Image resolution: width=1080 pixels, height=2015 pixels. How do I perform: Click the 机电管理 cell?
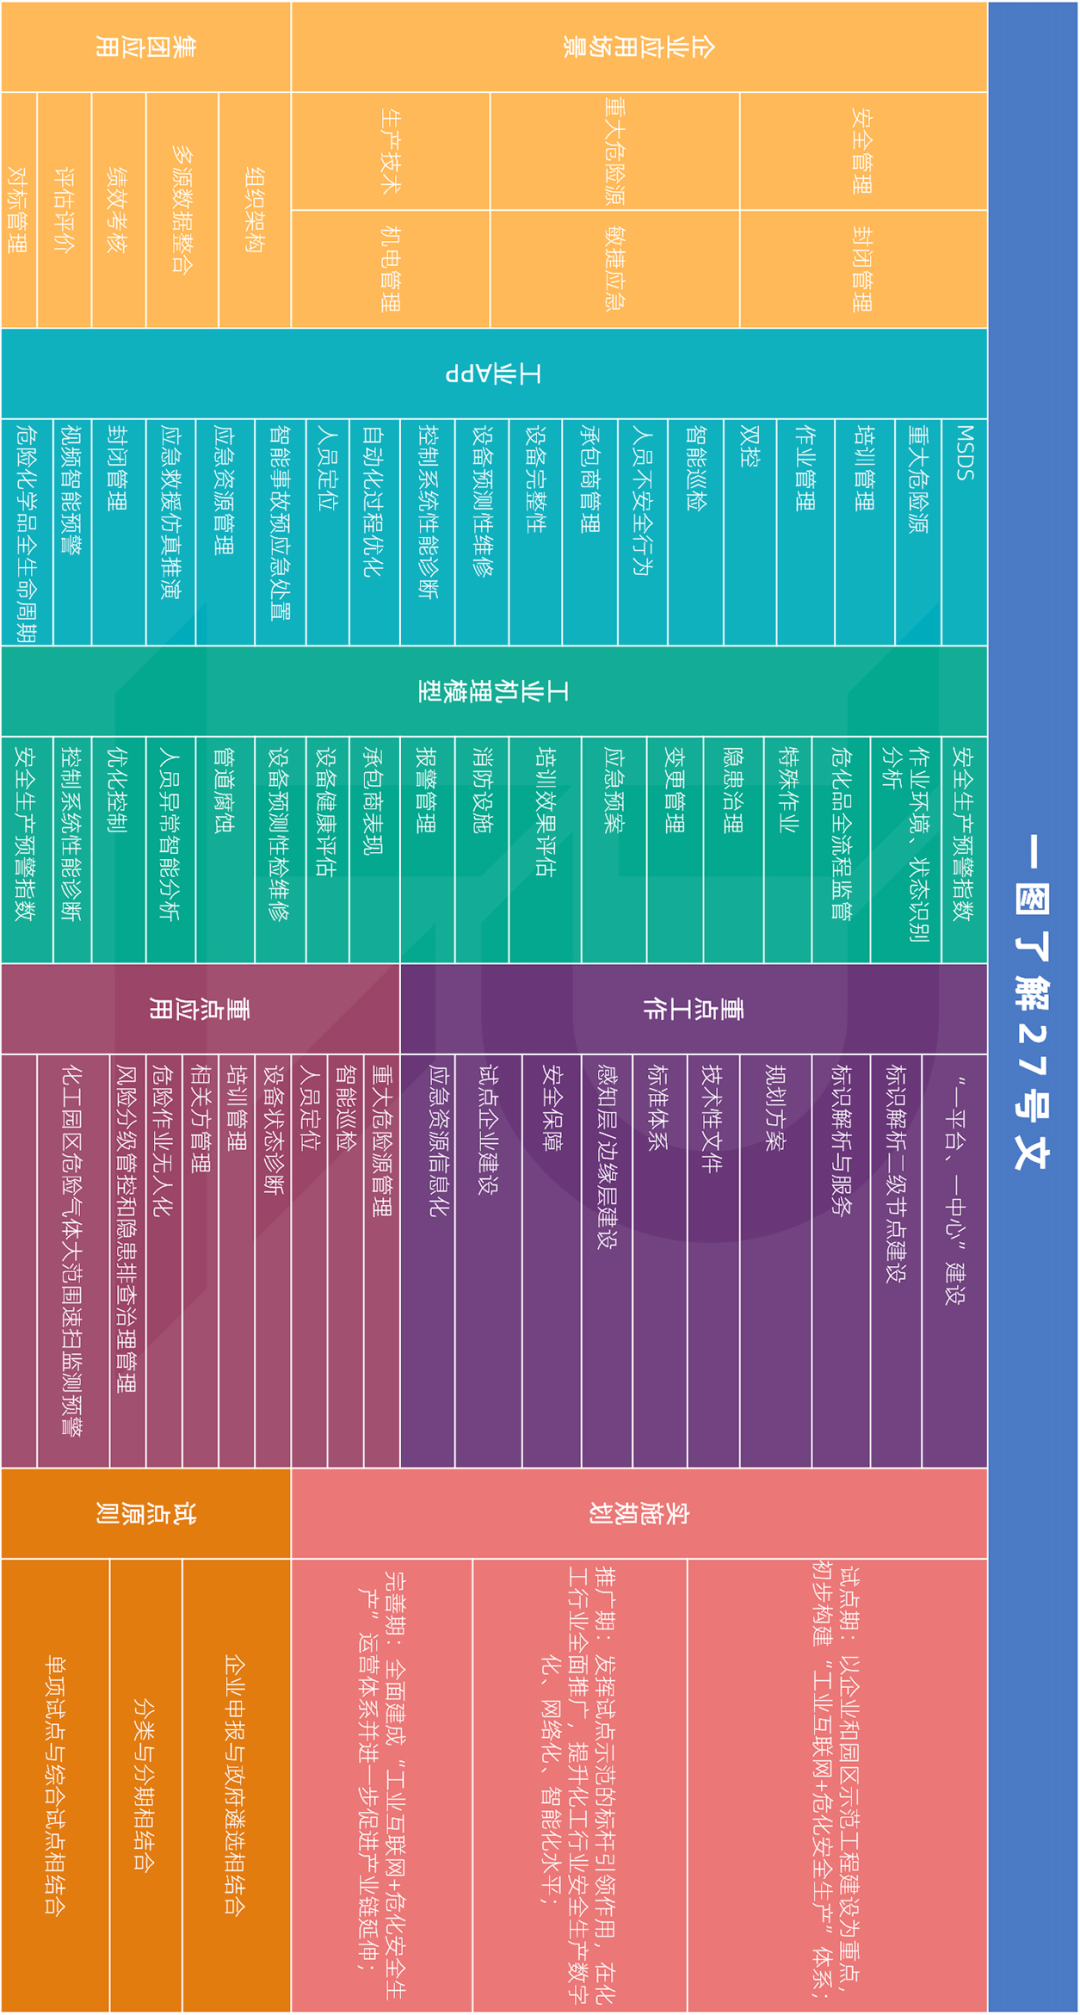390,268
